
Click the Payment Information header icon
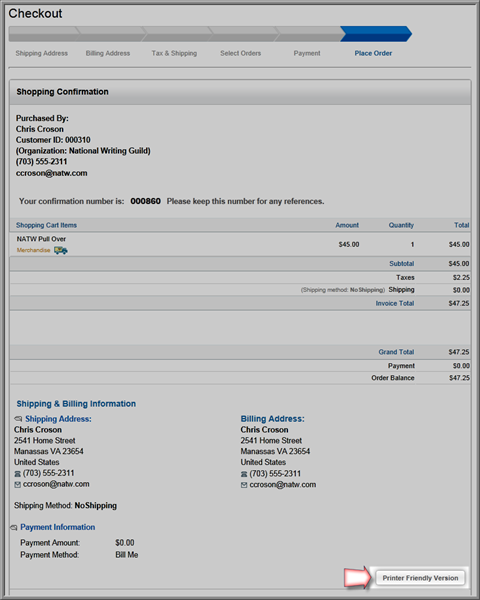tap(14, 528)
